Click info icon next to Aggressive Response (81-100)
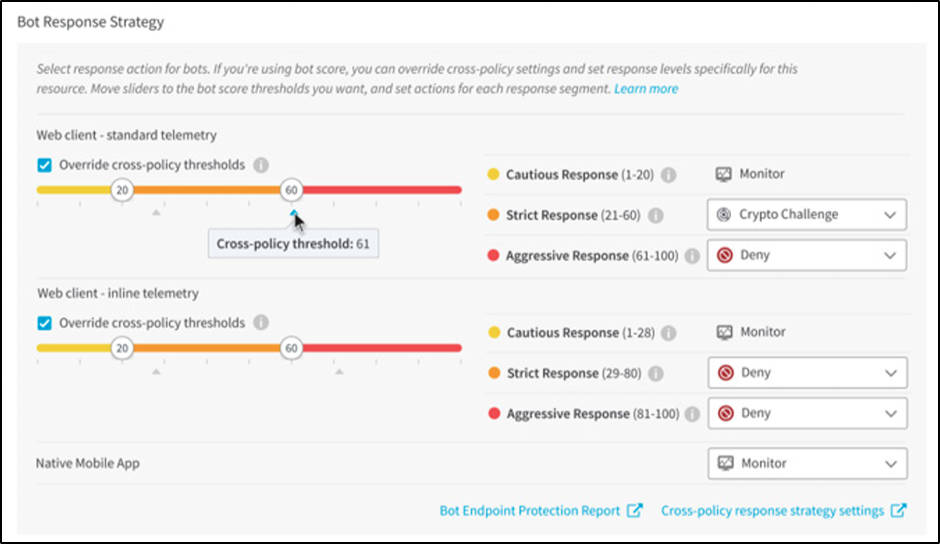Screen dimensions: 940x544 click(x=692, y=414)
